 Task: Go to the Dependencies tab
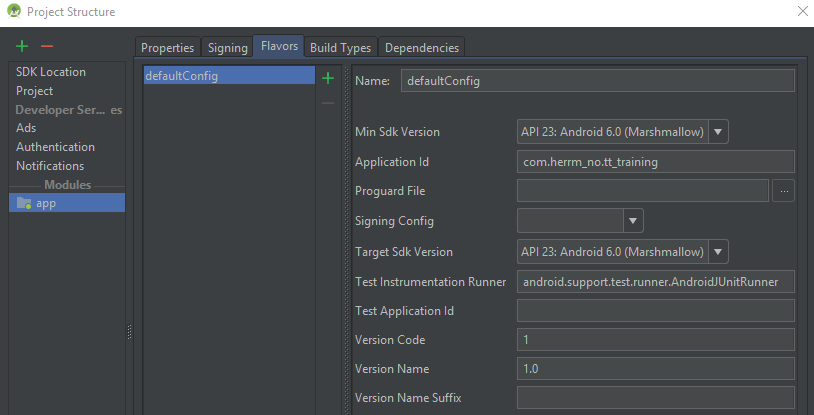click(421, 48)
